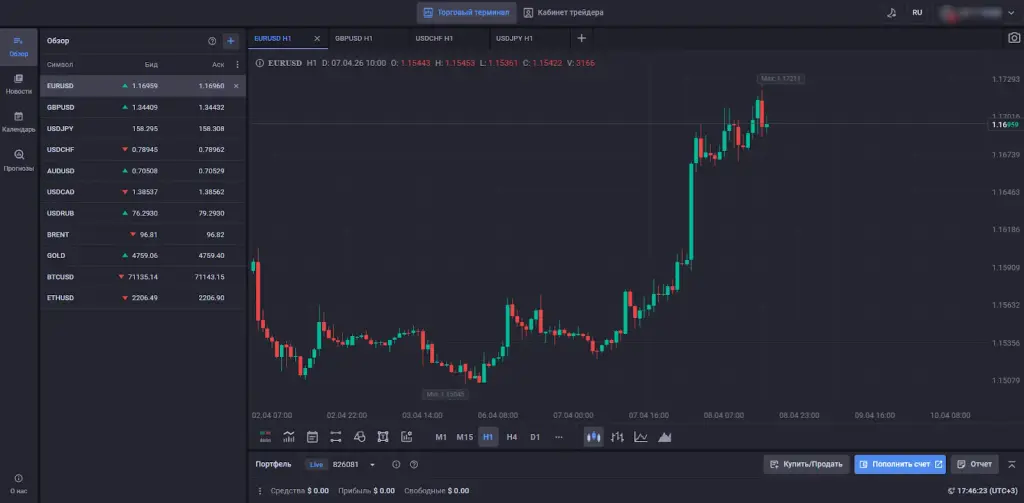Open Кабинет трейдера tab
Image resolution: width=1024 pixels, height=503 pixels.
coord(564,12)
